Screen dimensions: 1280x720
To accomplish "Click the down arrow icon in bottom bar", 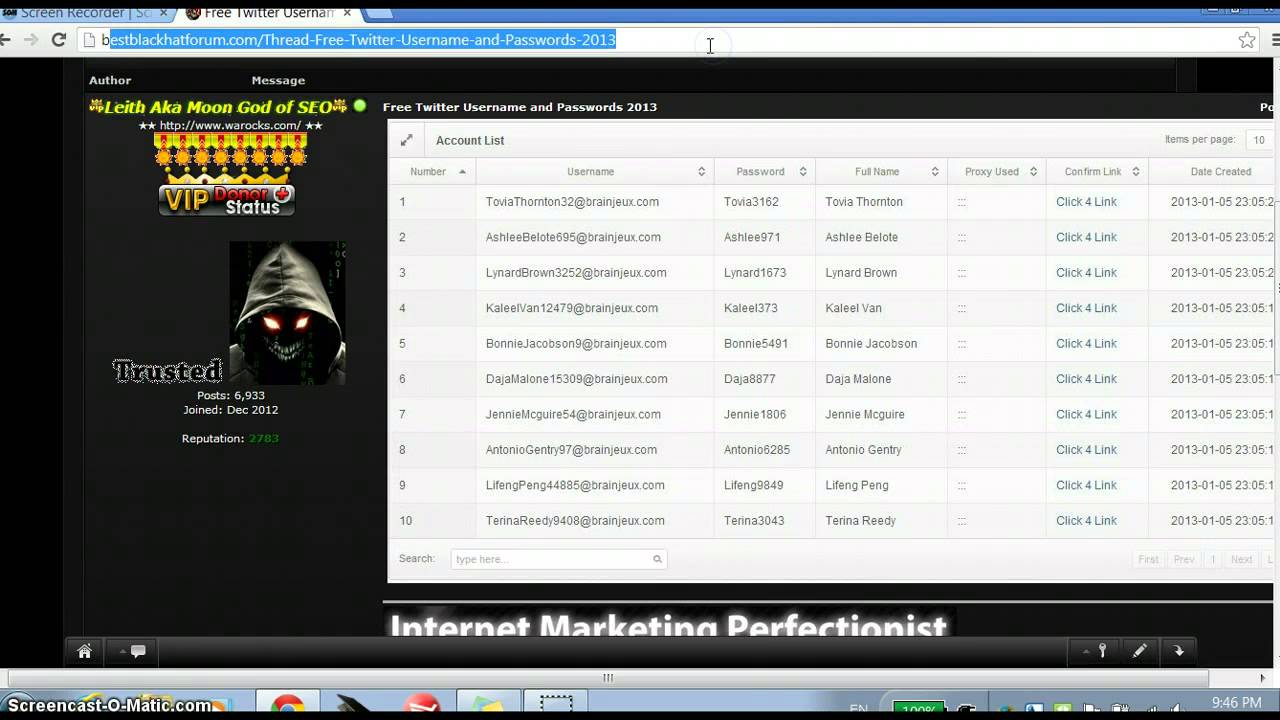I will (x=1179, y=651).
